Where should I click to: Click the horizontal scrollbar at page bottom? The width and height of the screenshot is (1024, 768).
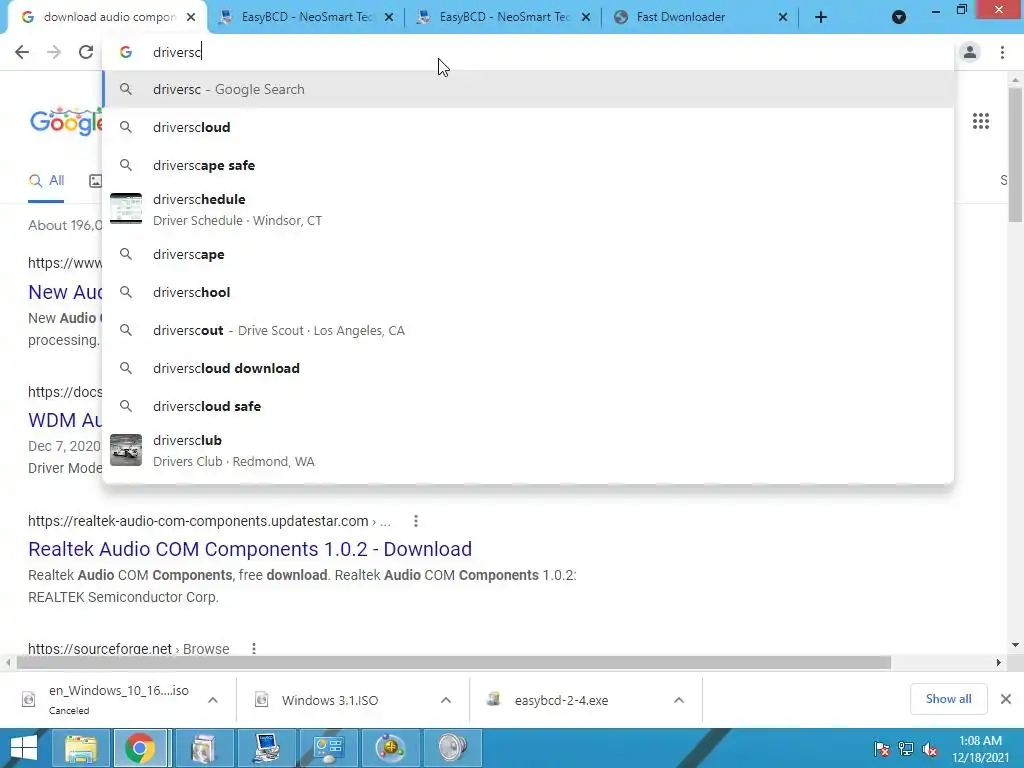click(x=453, y=663)
